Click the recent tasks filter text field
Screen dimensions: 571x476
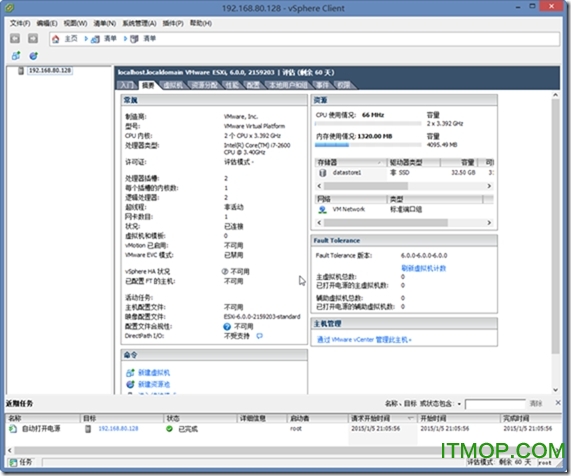[495, 404]
